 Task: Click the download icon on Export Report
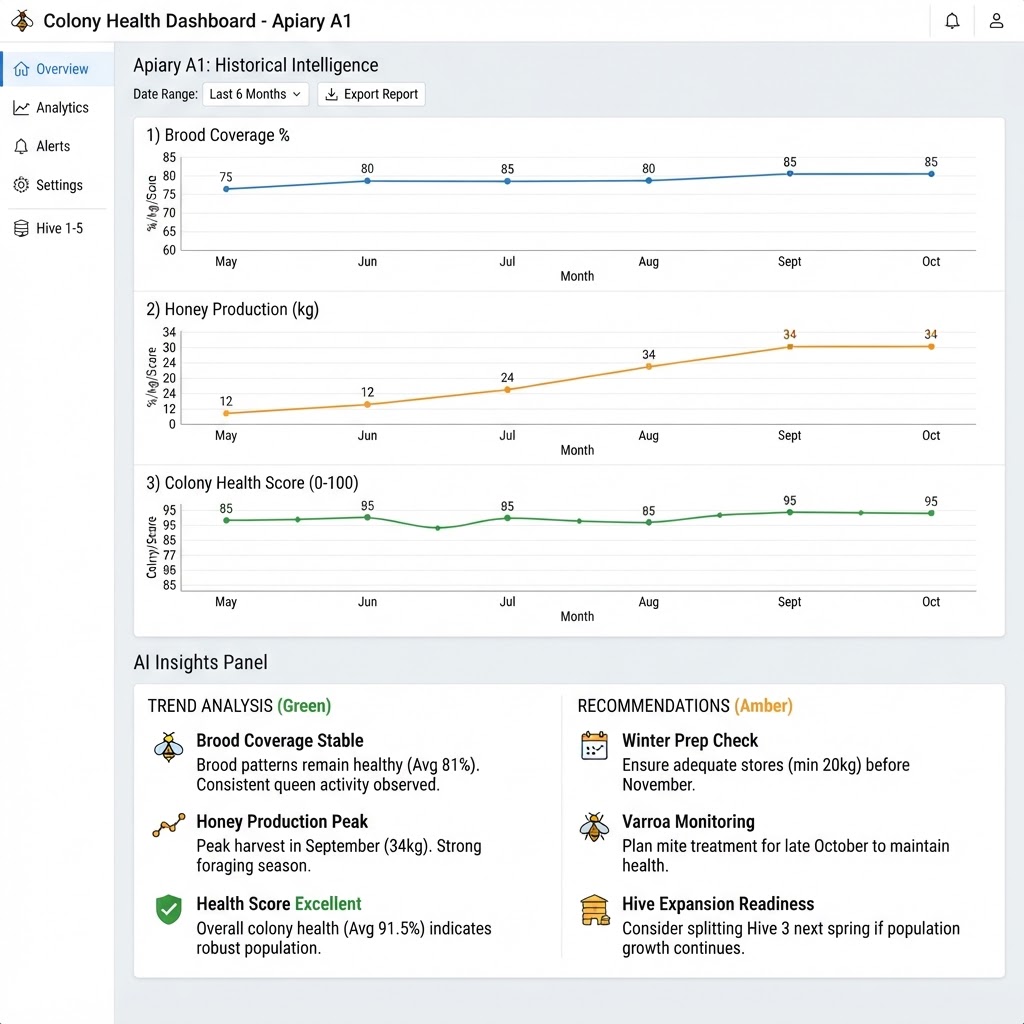click(x=332, y=94)
